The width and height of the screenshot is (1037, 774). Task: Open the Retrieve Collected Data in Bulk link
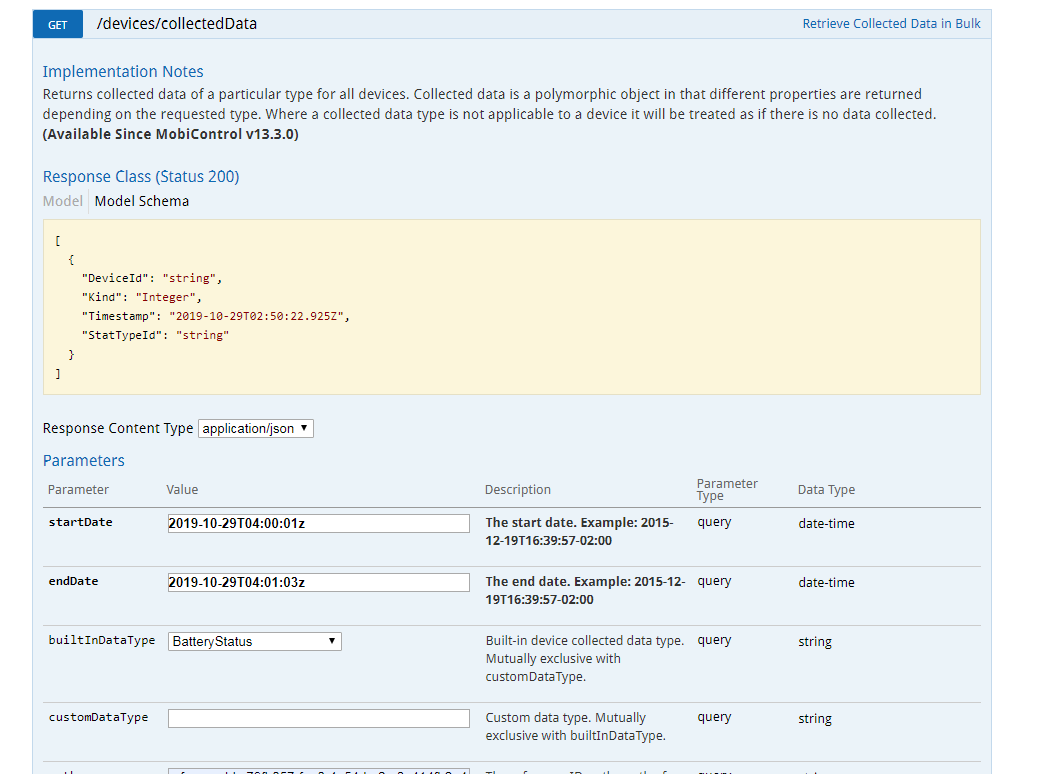coord(891,24)
